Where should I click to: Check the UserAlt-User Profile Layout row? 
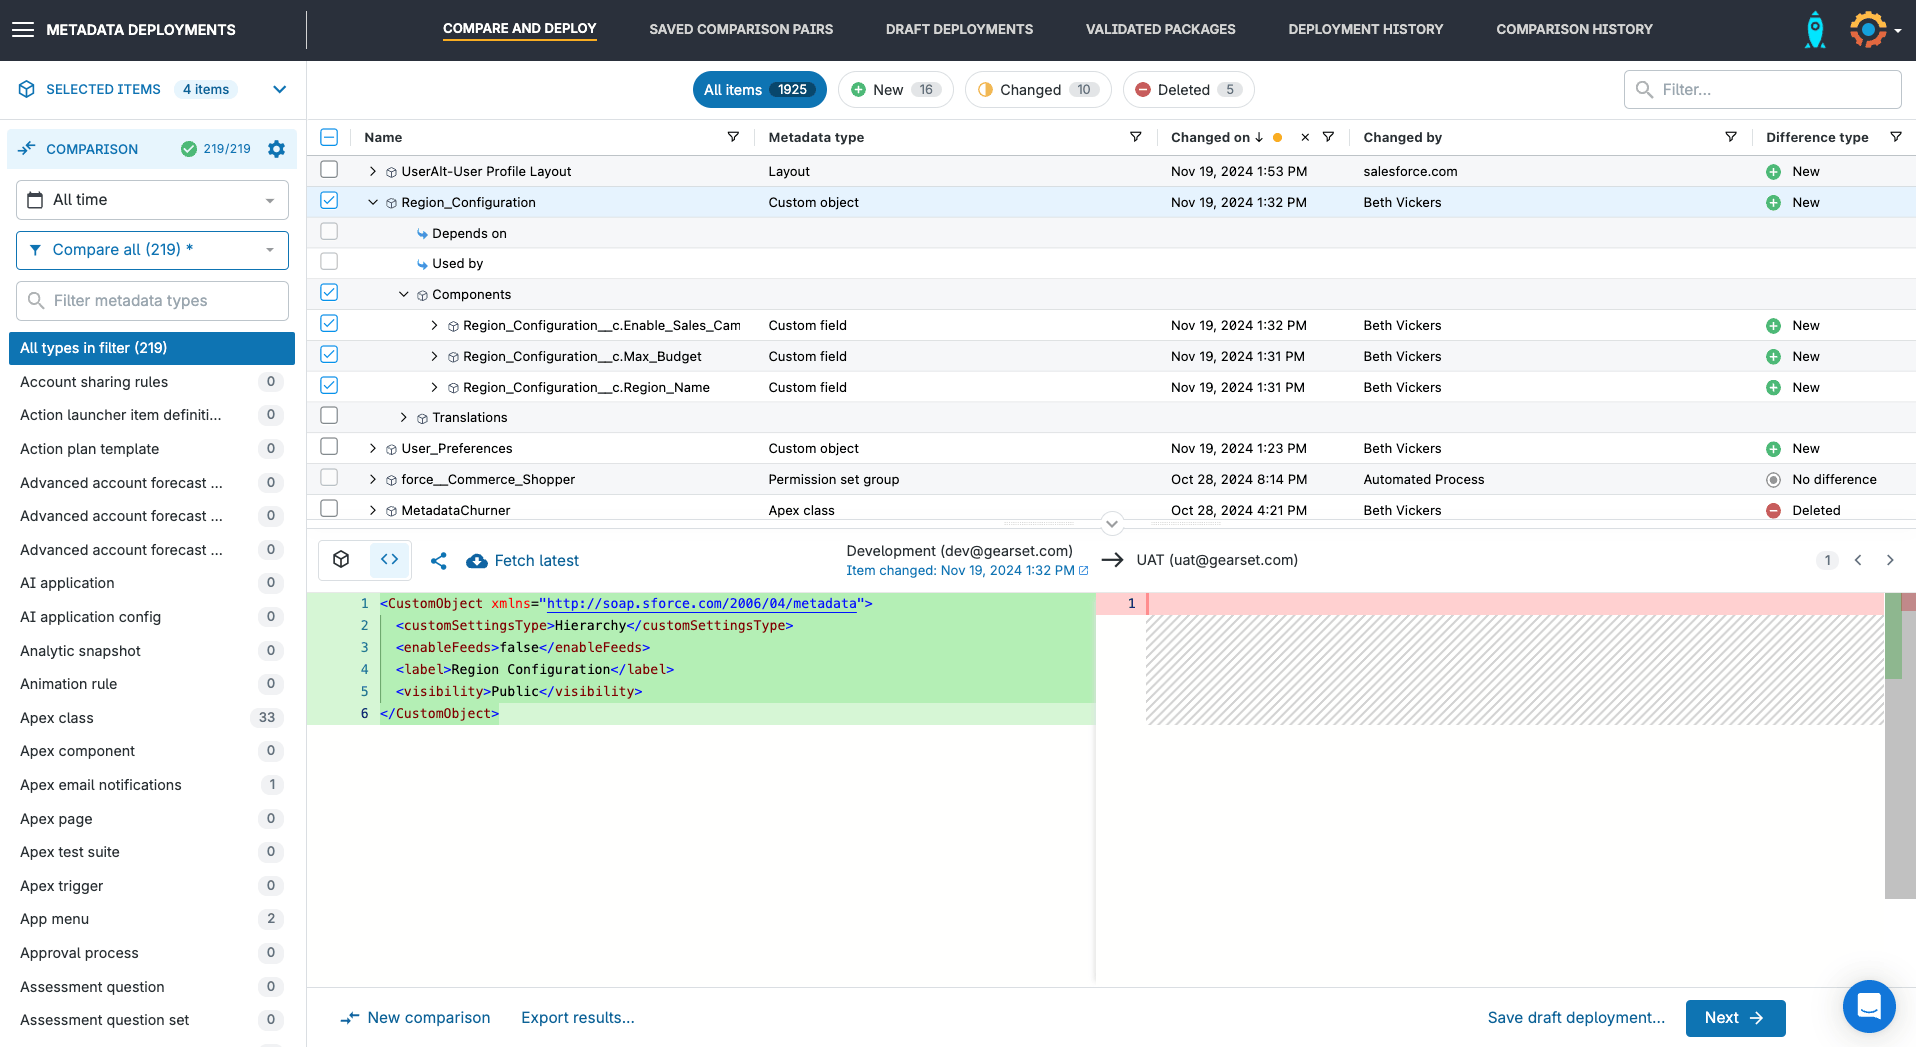(329, 170)
